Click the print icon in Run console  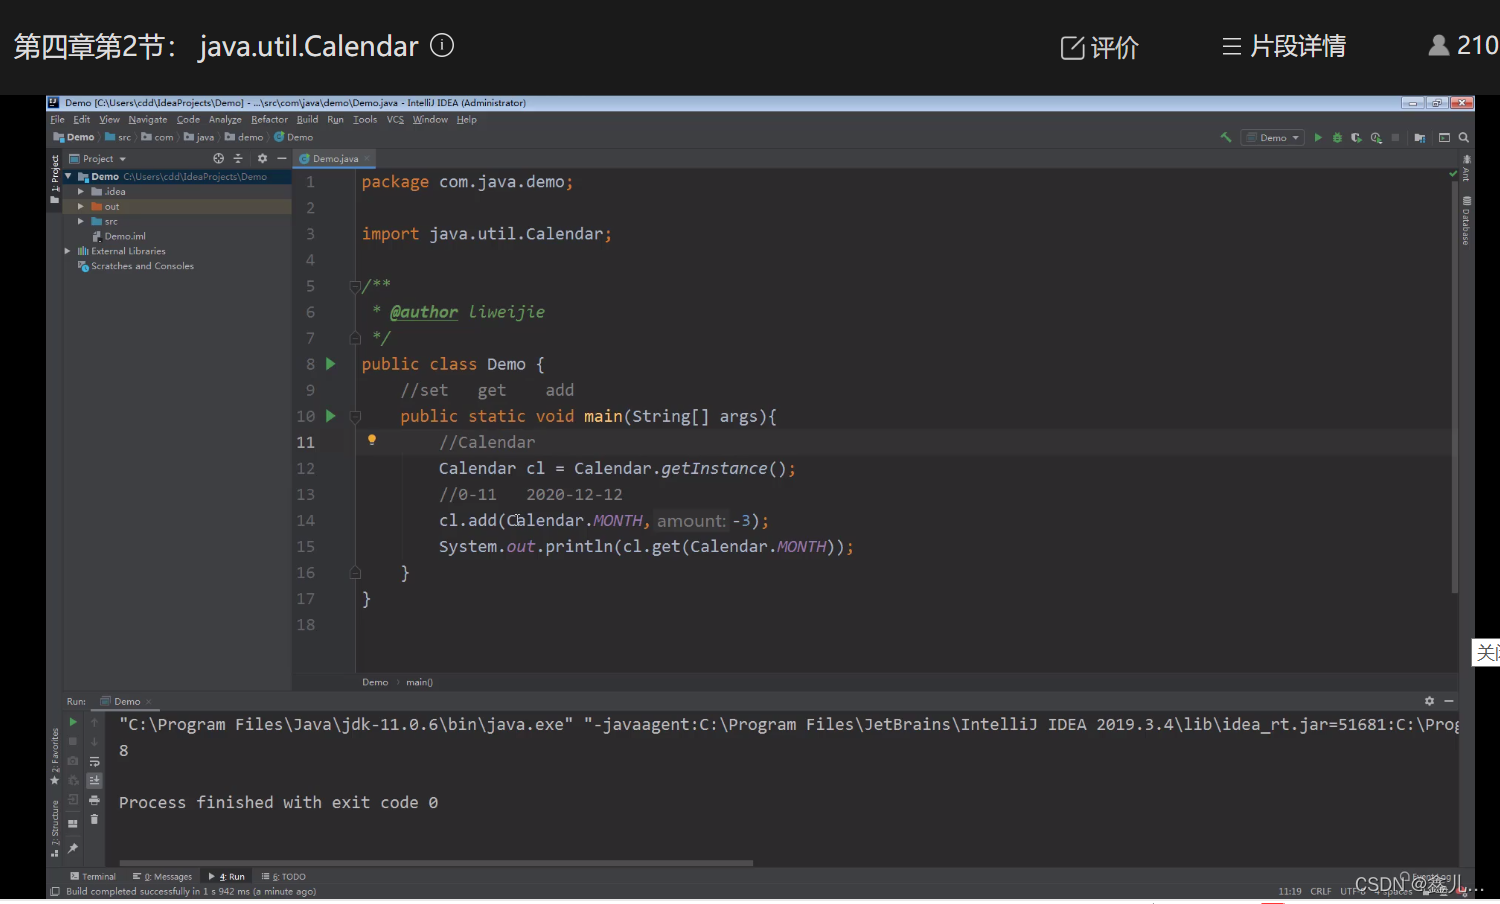point(94,800)
